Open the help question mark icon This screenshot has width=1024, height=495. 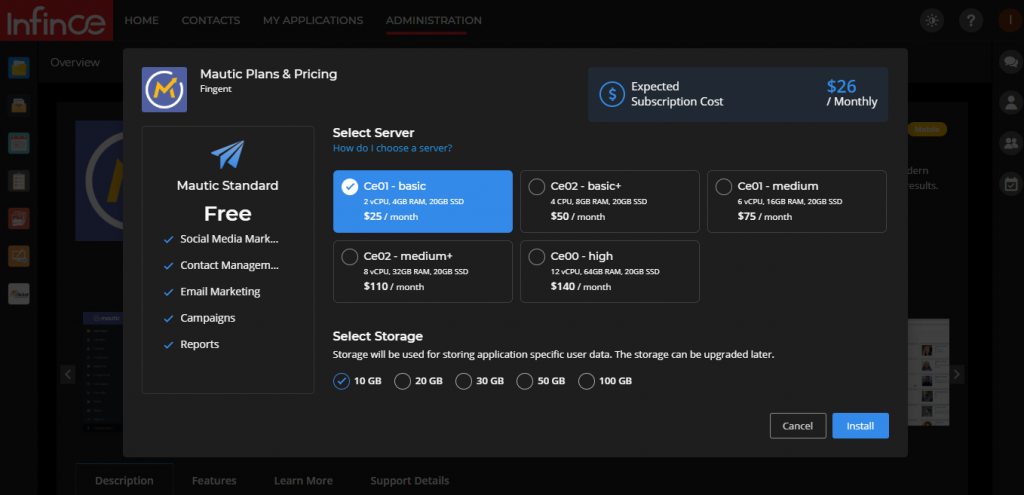pos(971,21)
